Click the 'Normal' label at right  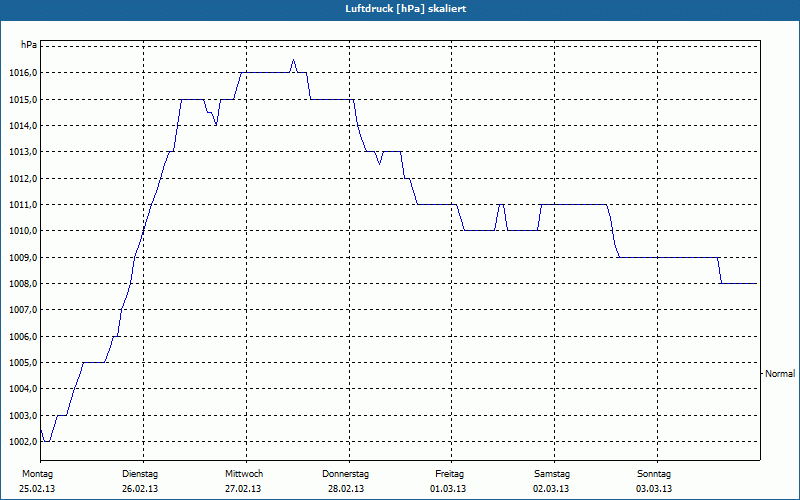coord(780,374)
